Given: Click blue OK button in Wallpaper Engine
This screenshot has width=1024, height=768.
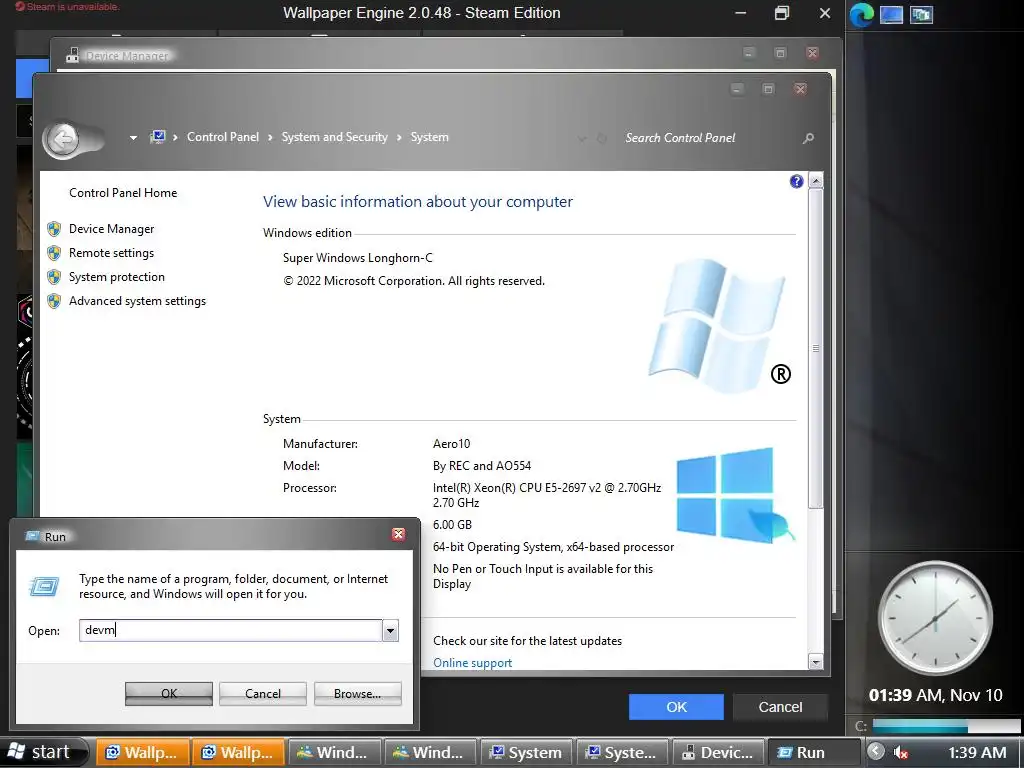Looking at the screenshot, I should (676, 707).
